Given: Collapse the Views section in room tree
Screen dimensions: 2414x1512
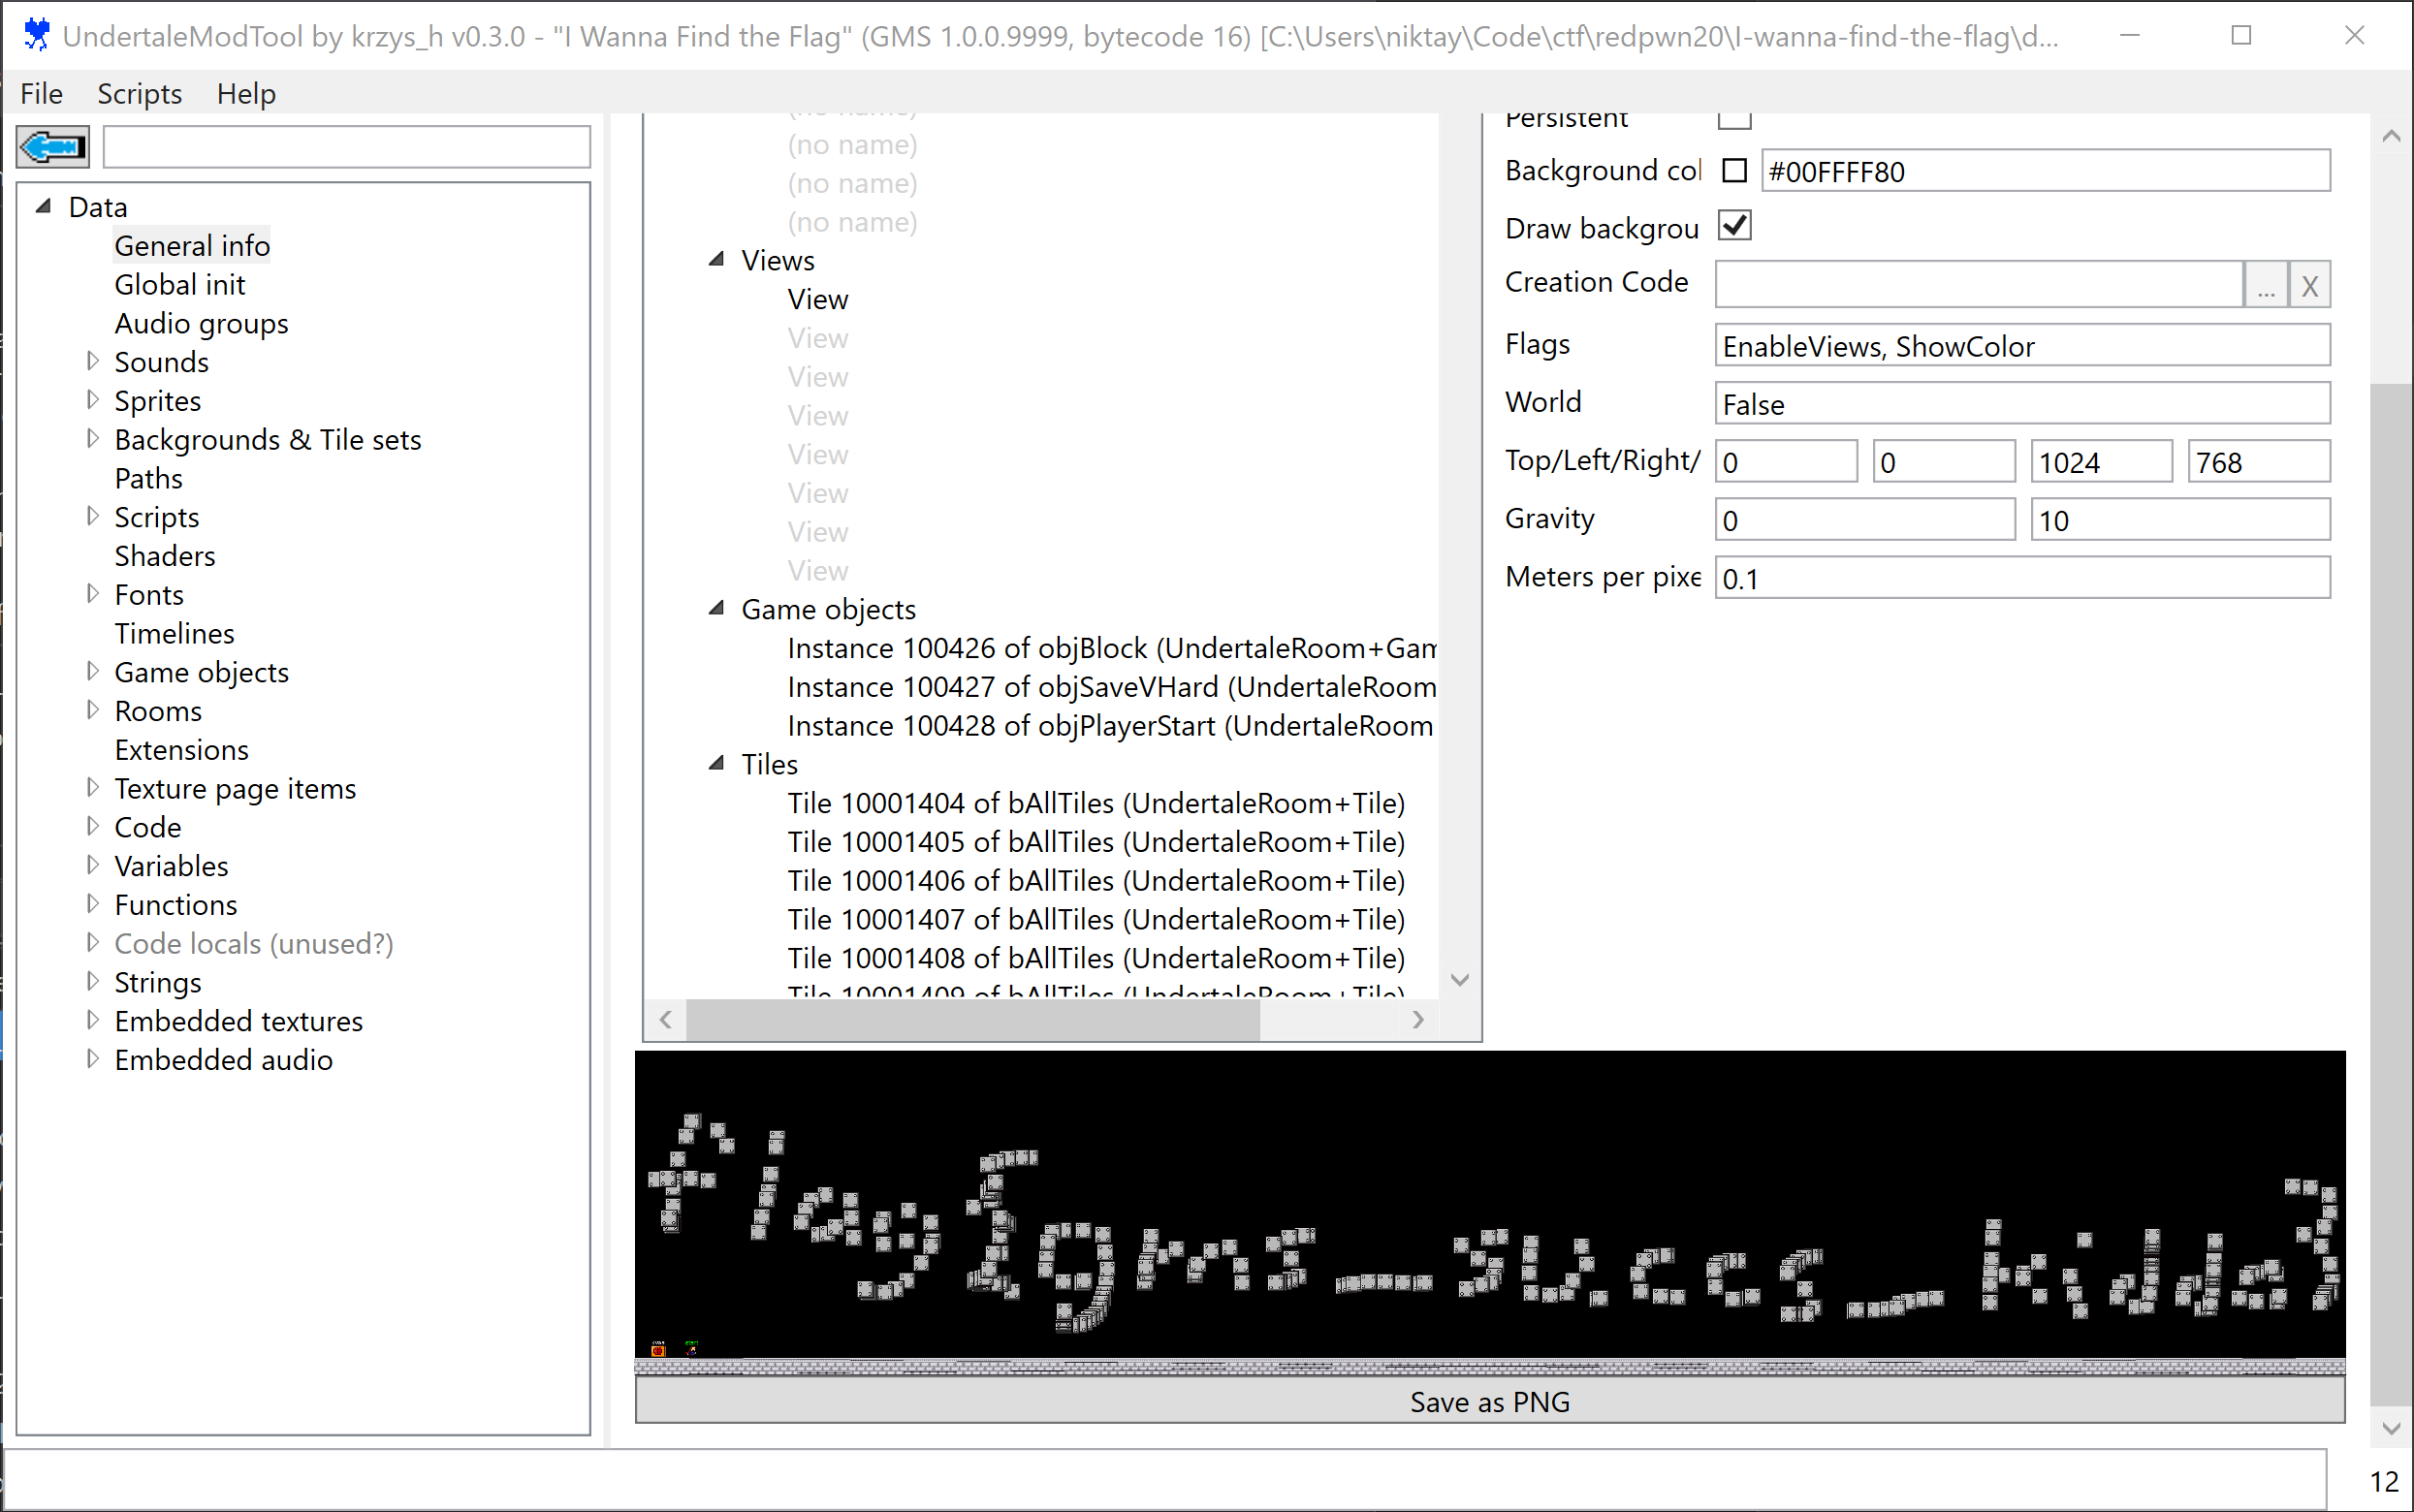Looking at the screenshot, I should click(x=716, y=260).
